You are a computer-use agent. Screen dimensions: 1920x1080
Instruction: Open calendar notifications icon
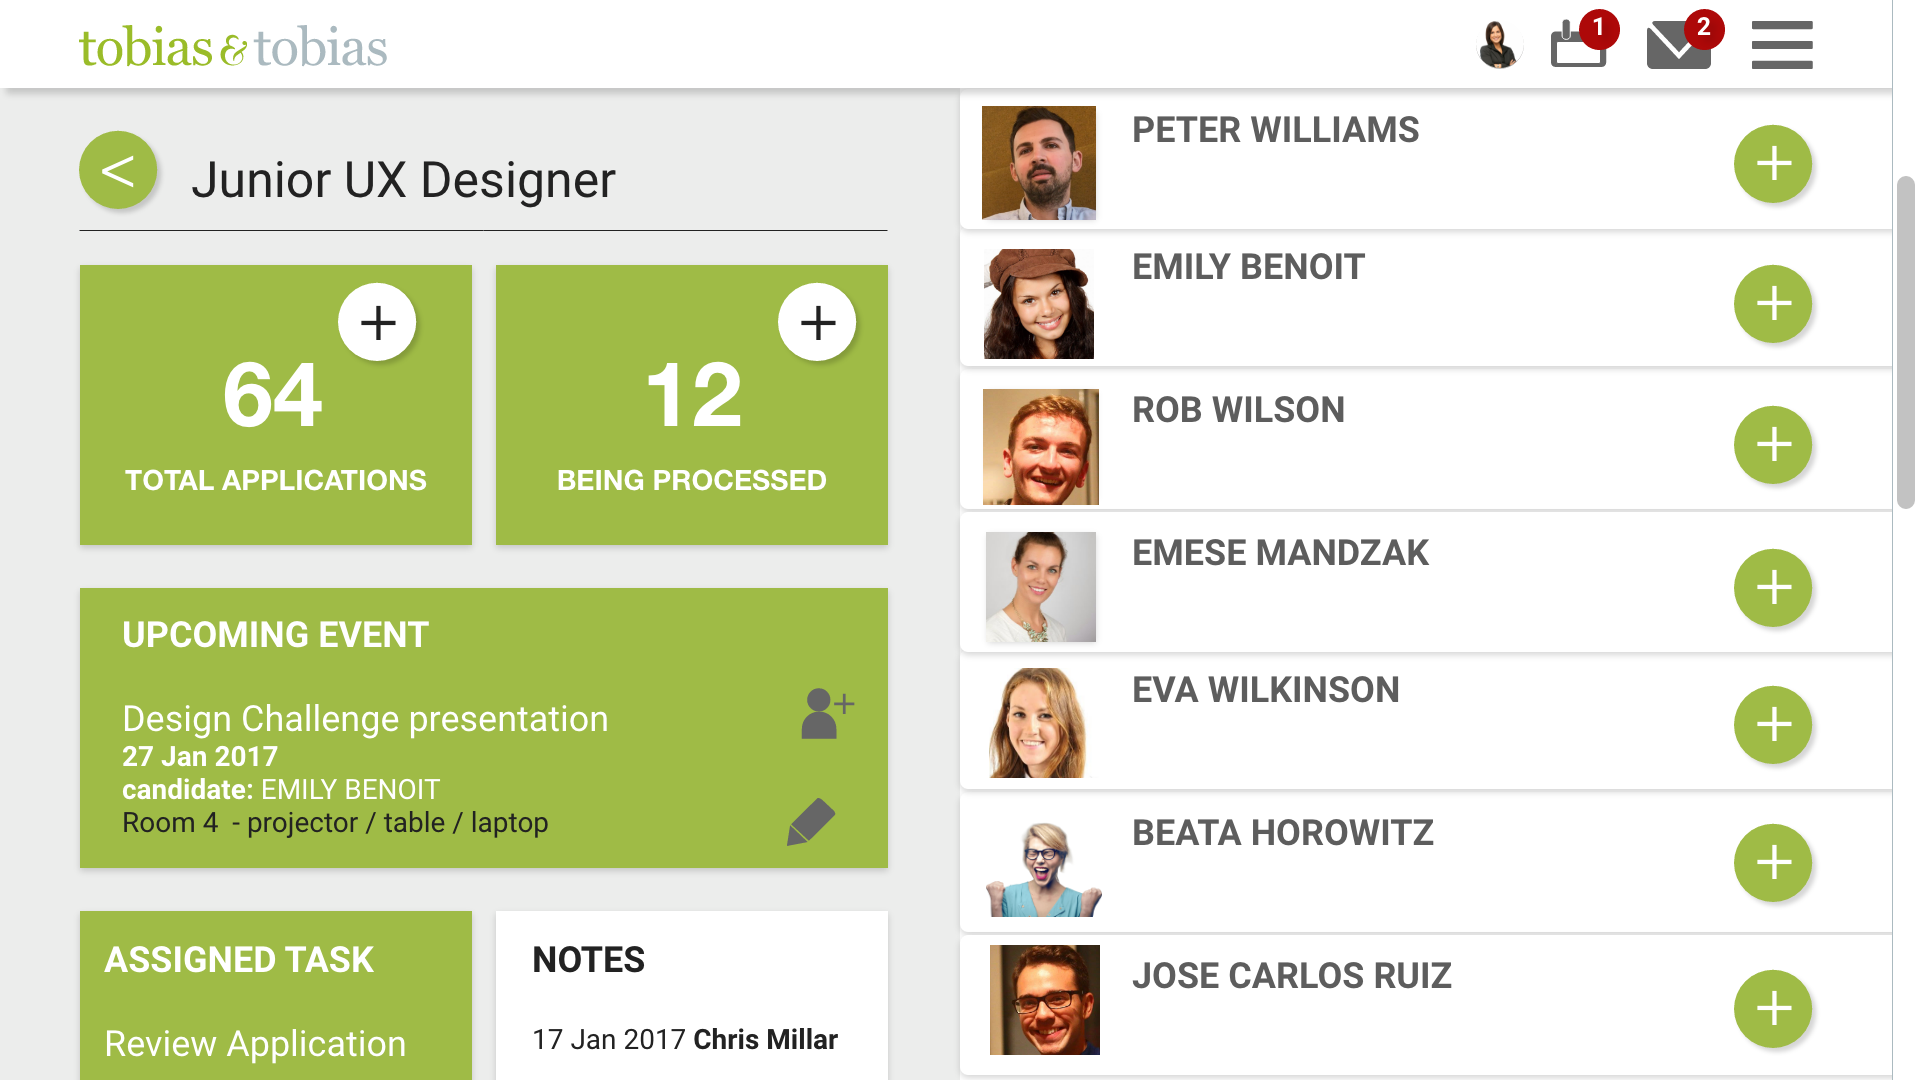1578,45
